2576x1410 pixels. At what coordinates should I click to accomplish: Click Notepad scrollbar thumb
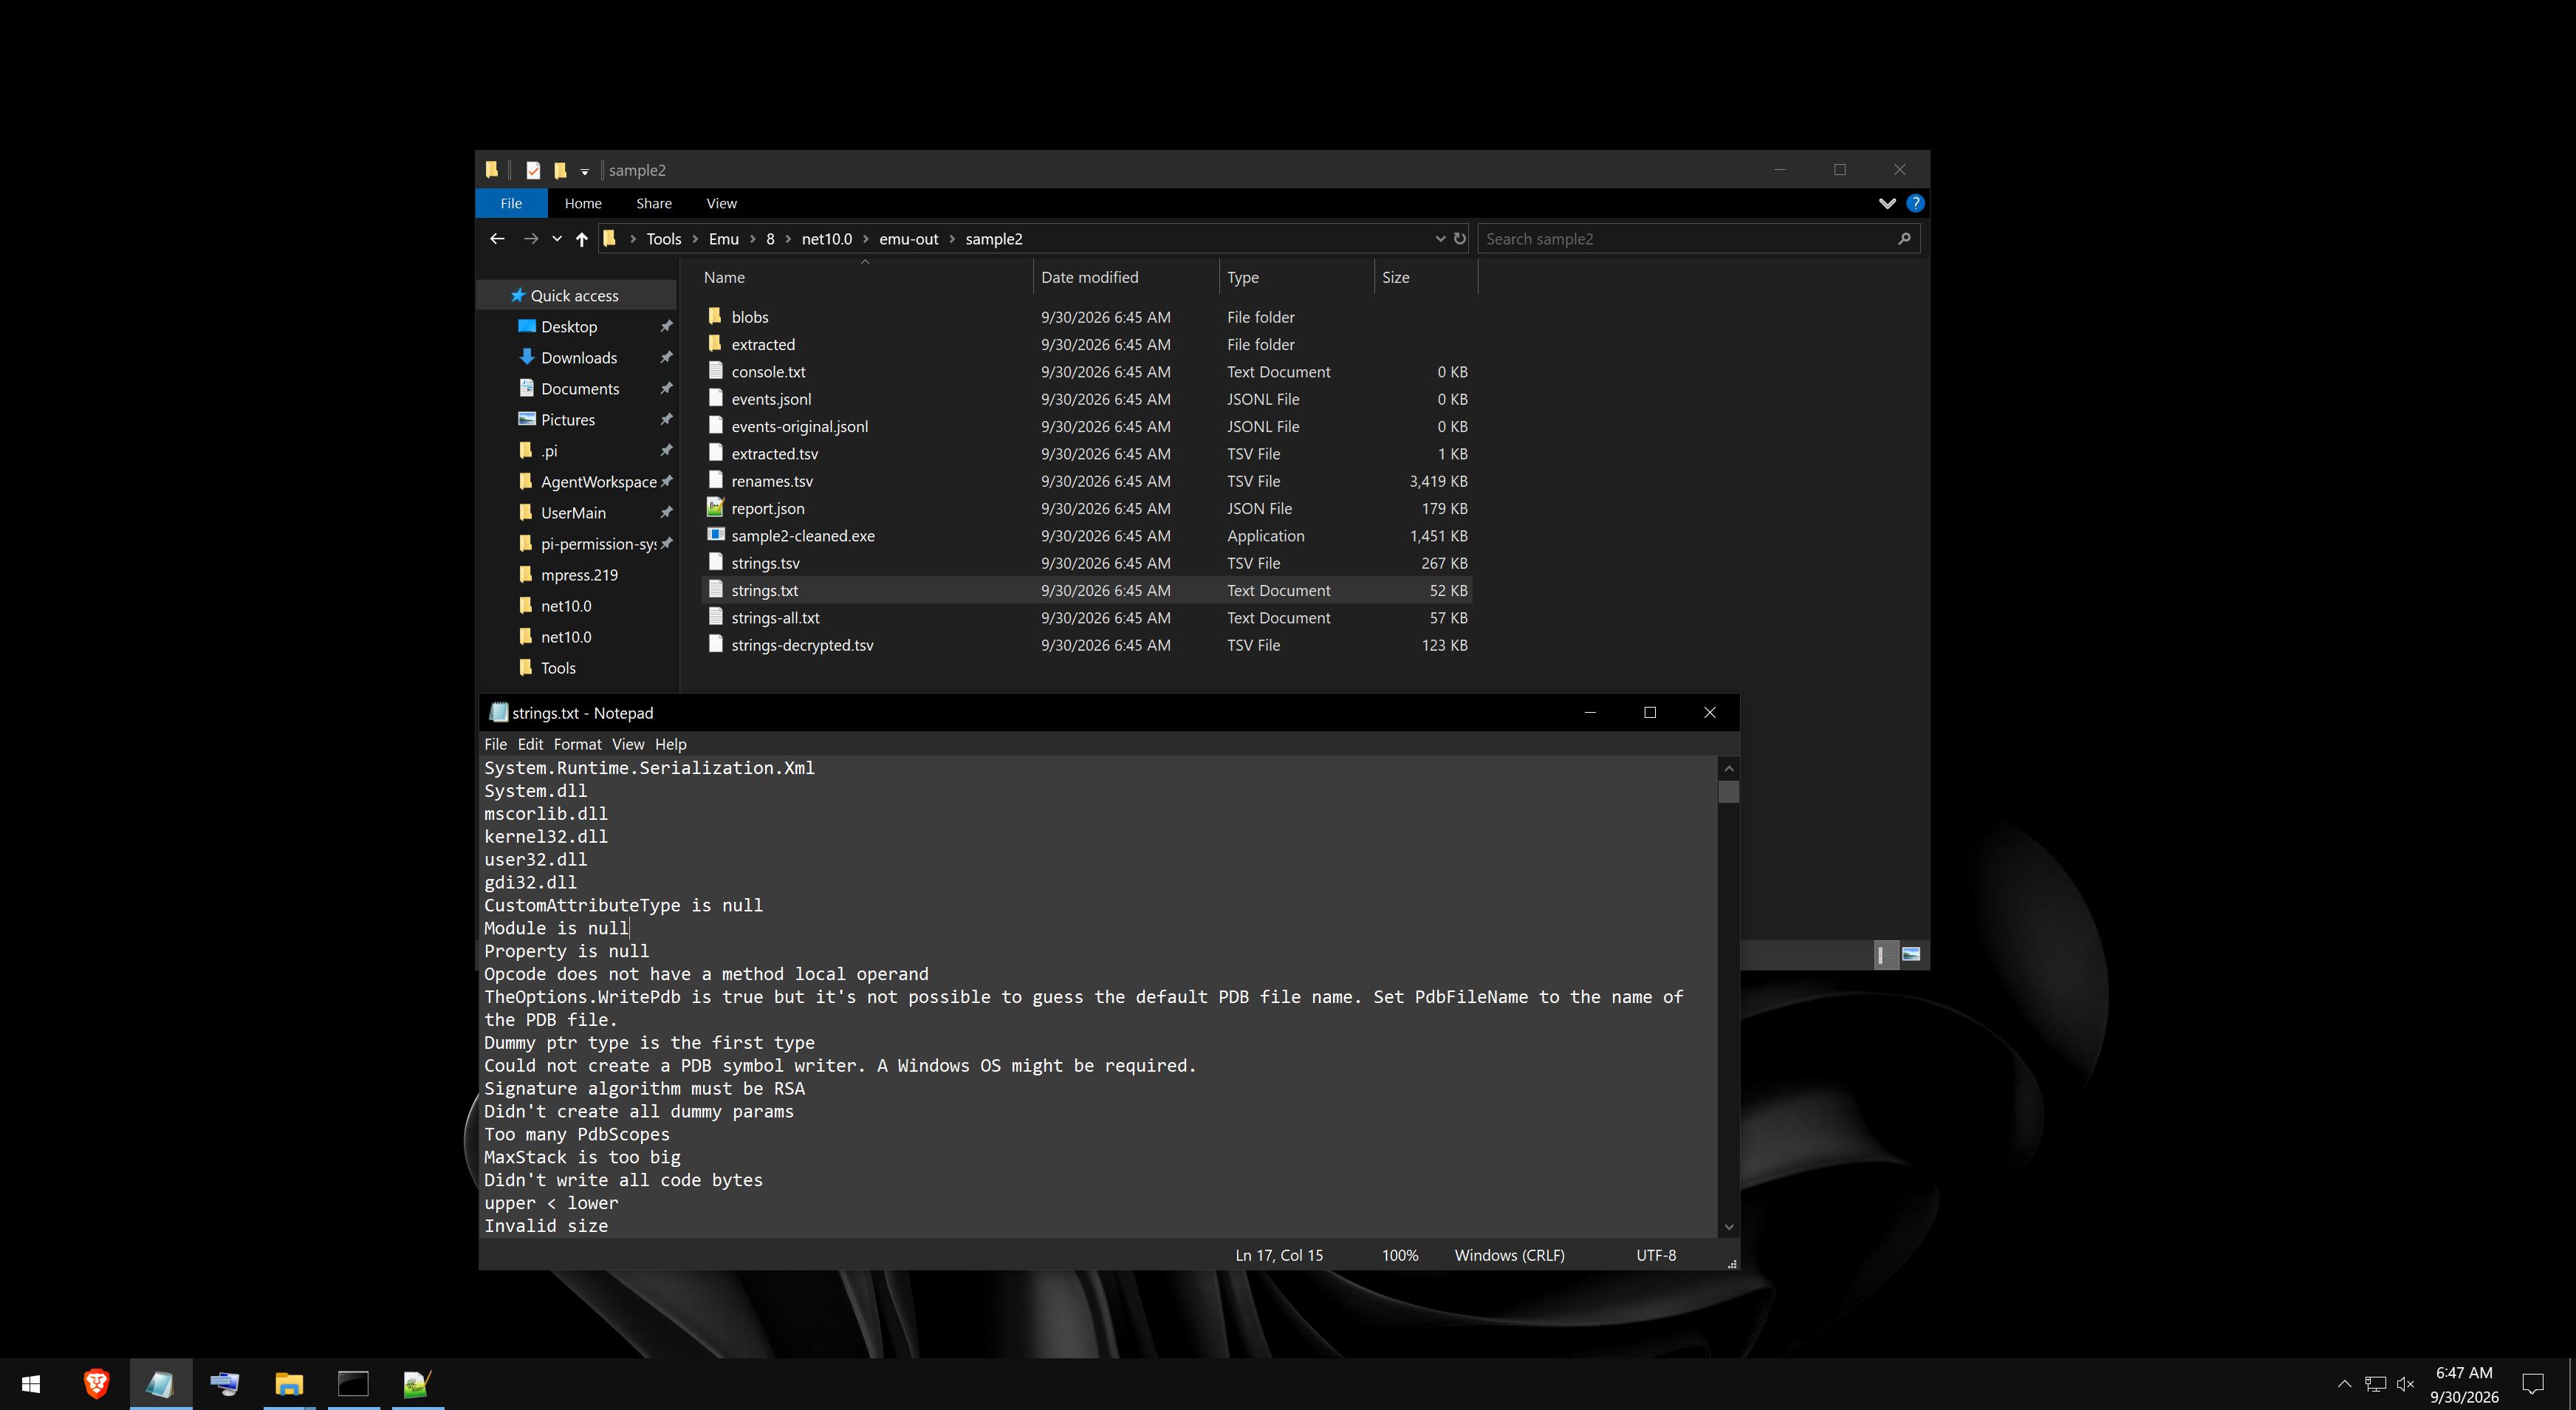pos(1729,791)
